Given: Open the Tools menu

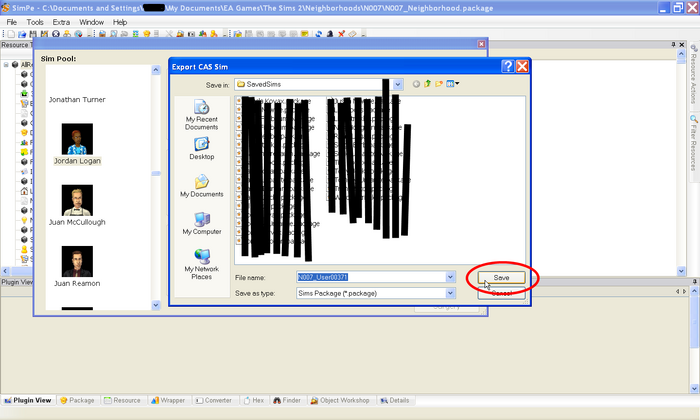Looking at the screenshot, I should point(35,22).
